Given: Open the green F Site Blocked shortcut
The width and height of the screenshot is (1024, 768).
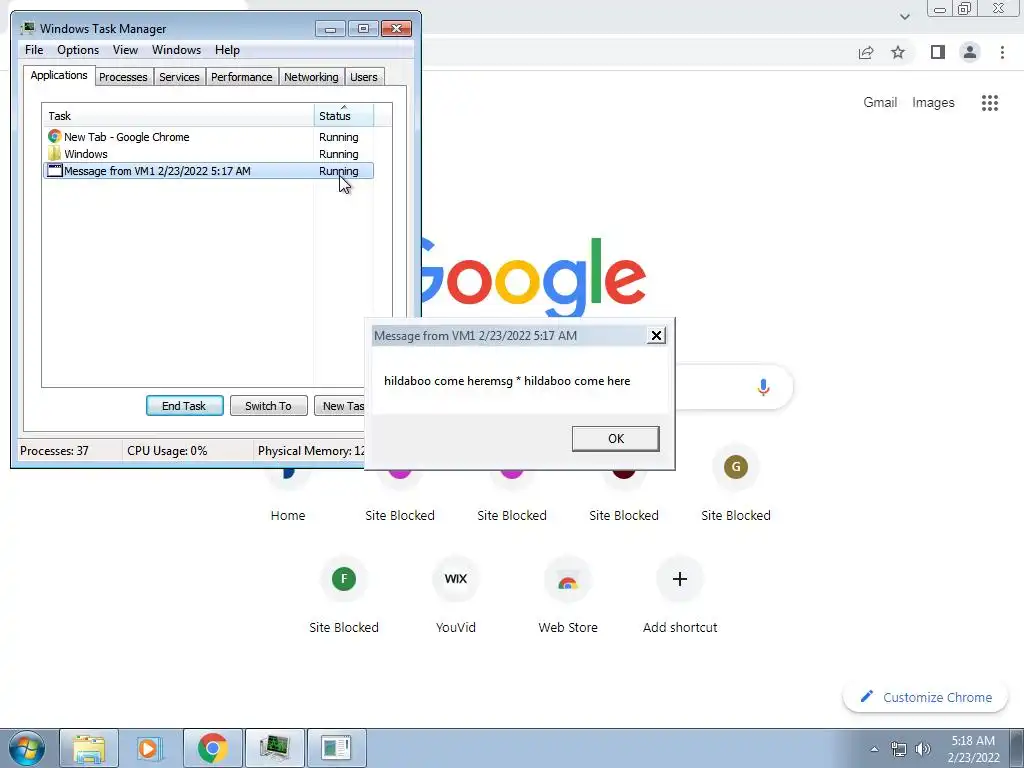Looking at the screenshot, I should click(344, 594).
